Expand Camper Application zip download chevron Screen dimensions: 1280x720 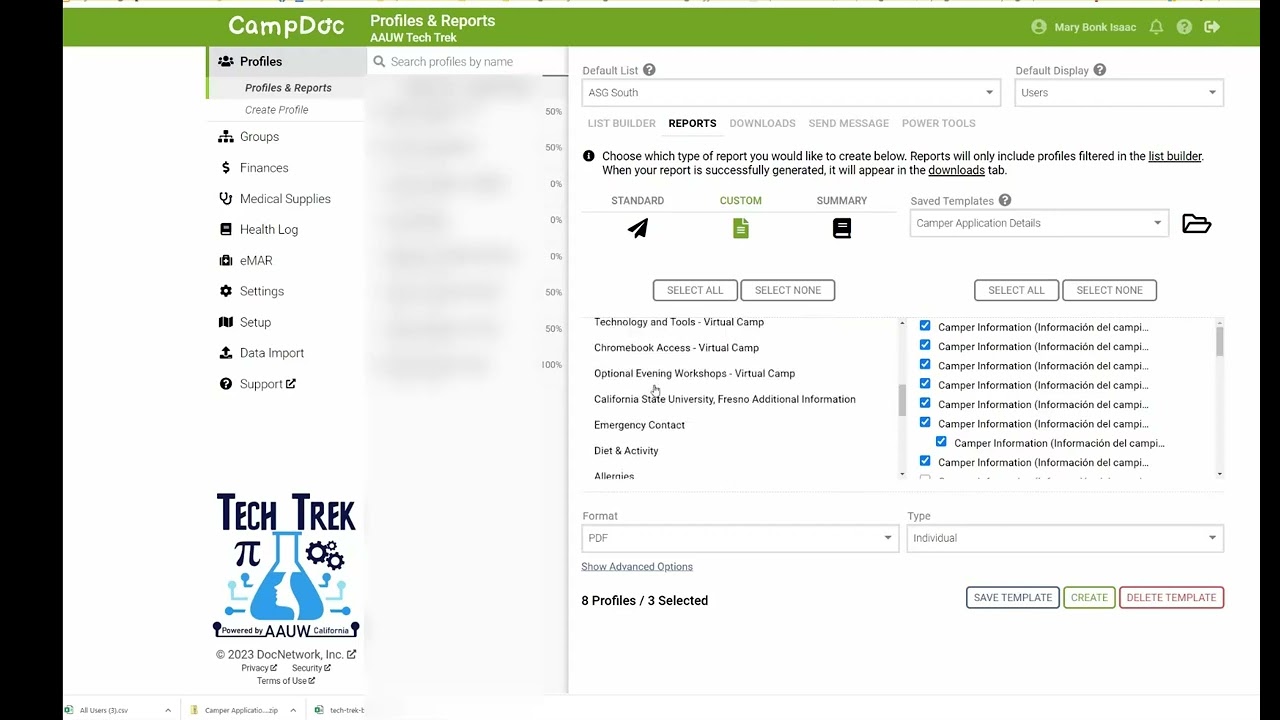(293, 710)
